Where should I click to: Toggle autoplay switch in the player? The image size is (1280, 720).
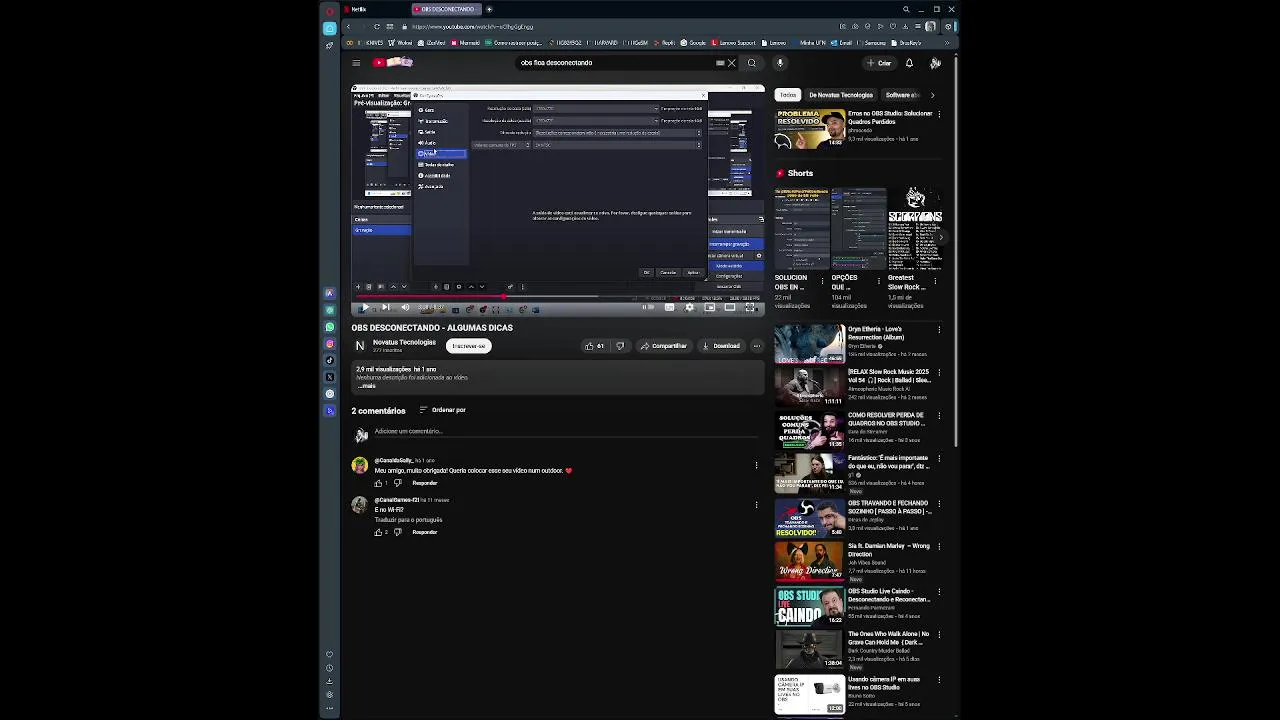tap(648, 308)
